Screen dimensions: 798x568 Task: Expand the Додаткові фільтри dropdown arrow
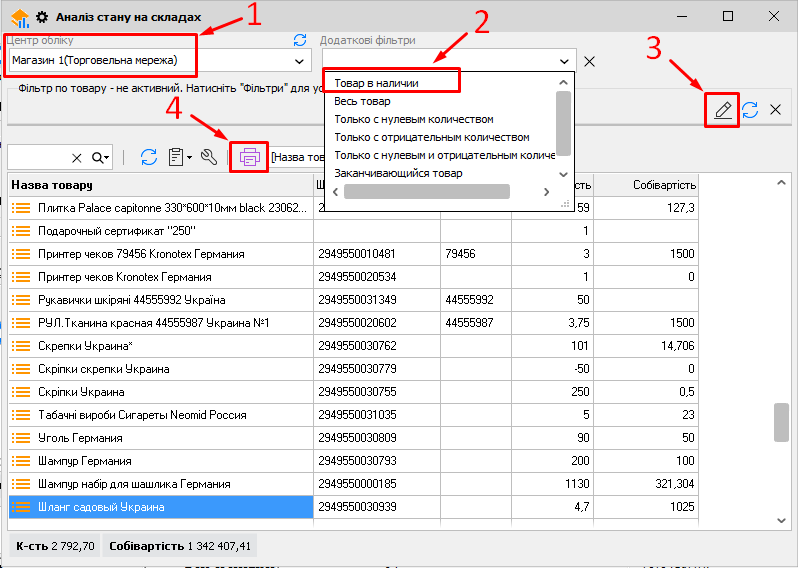coord(566,61)
